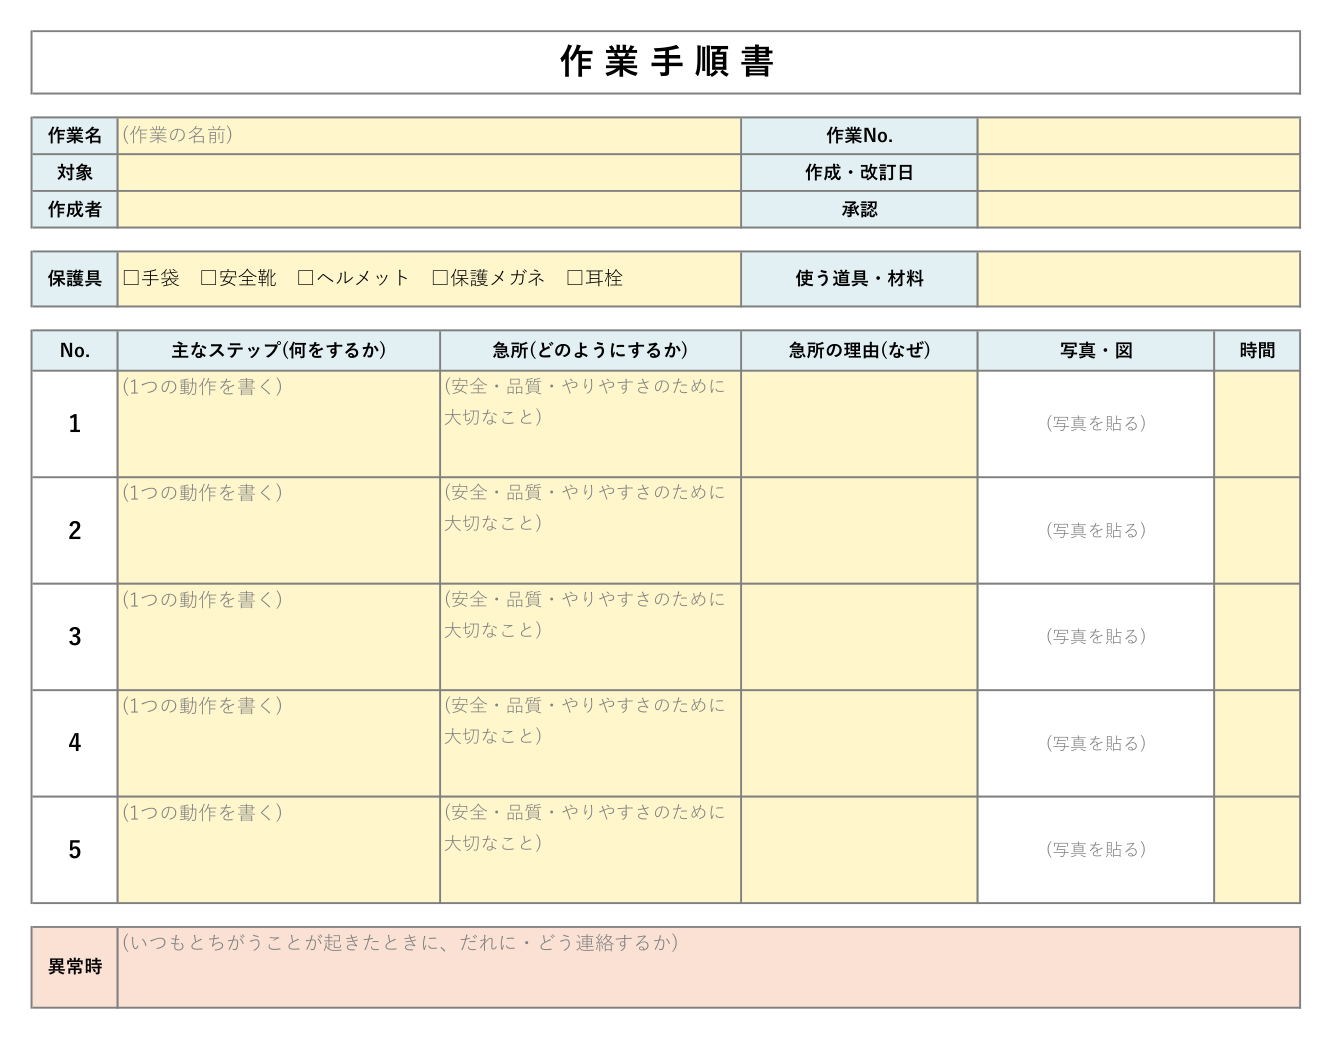The width and height of the screenshot is (1332, 1039).
Task: Click the 作業名 input field
Action: pyautogui.click(x=429, y=136)
